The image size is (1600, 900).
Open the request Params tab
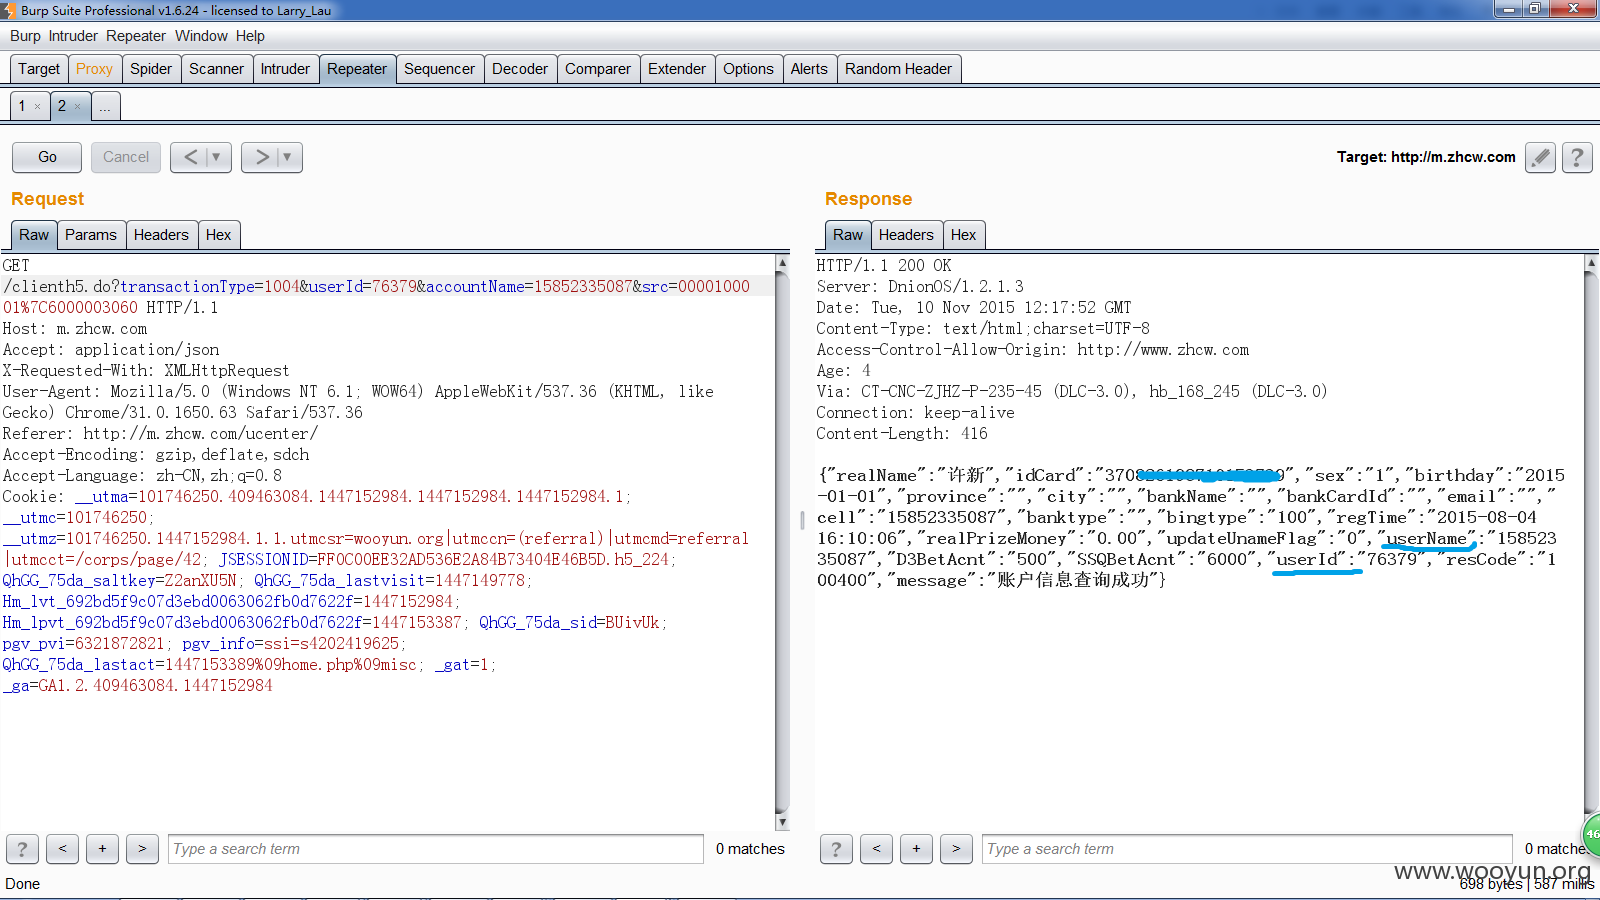click(x=91, y=235)
